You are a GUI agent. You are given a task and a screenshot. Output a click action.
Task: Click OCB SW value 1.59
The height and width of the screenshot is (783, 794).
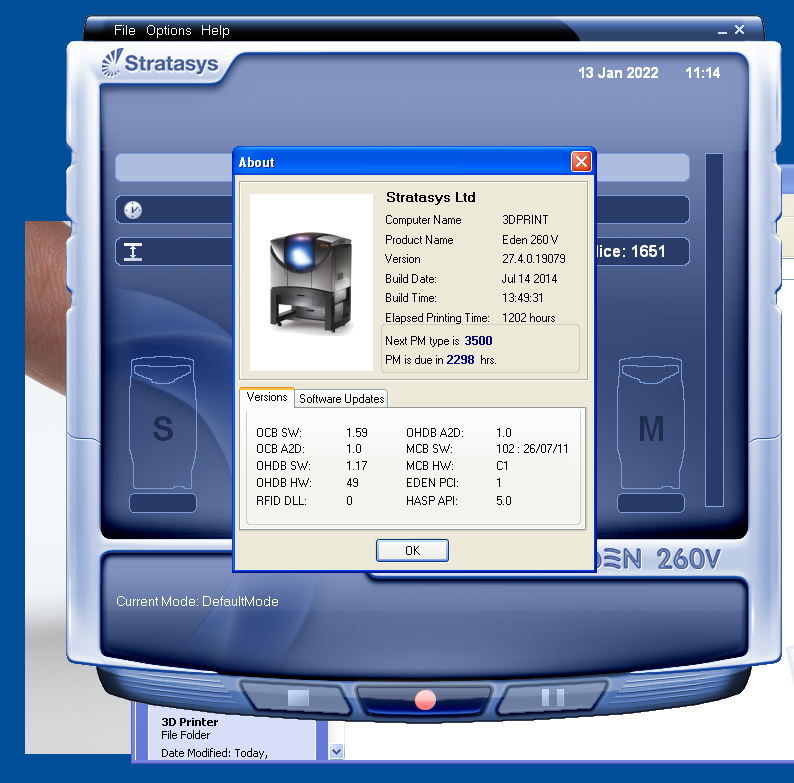pos(356,433)
